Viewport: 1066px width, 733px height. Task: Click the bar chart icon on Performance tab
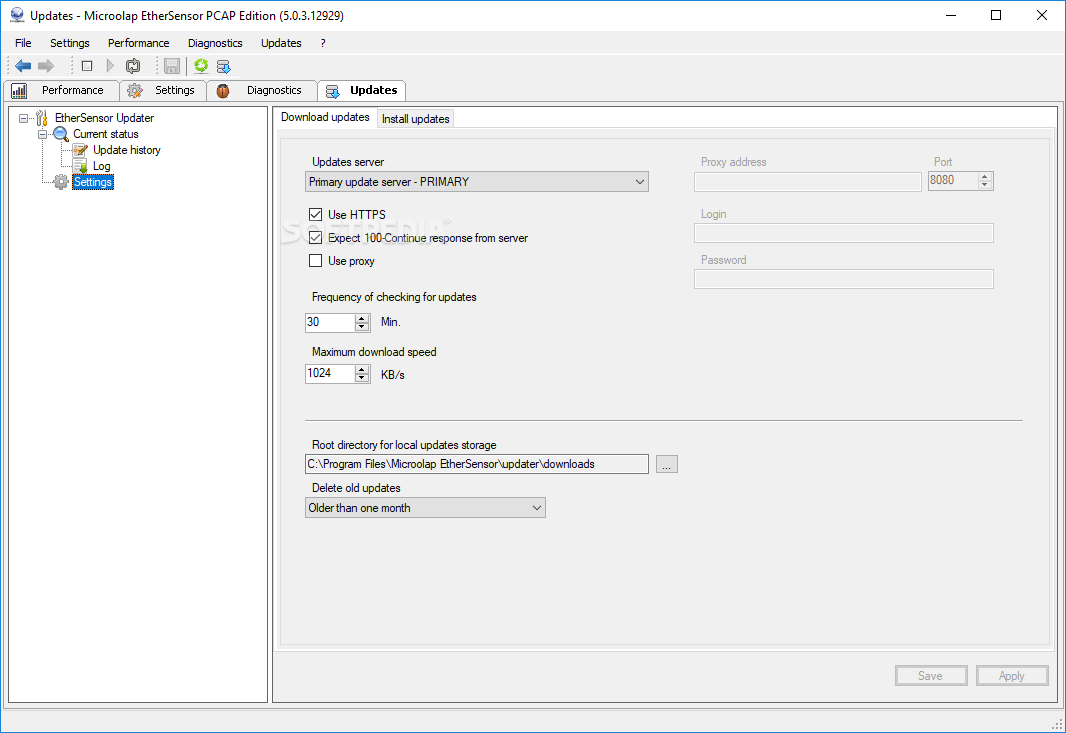pos(19,90)
